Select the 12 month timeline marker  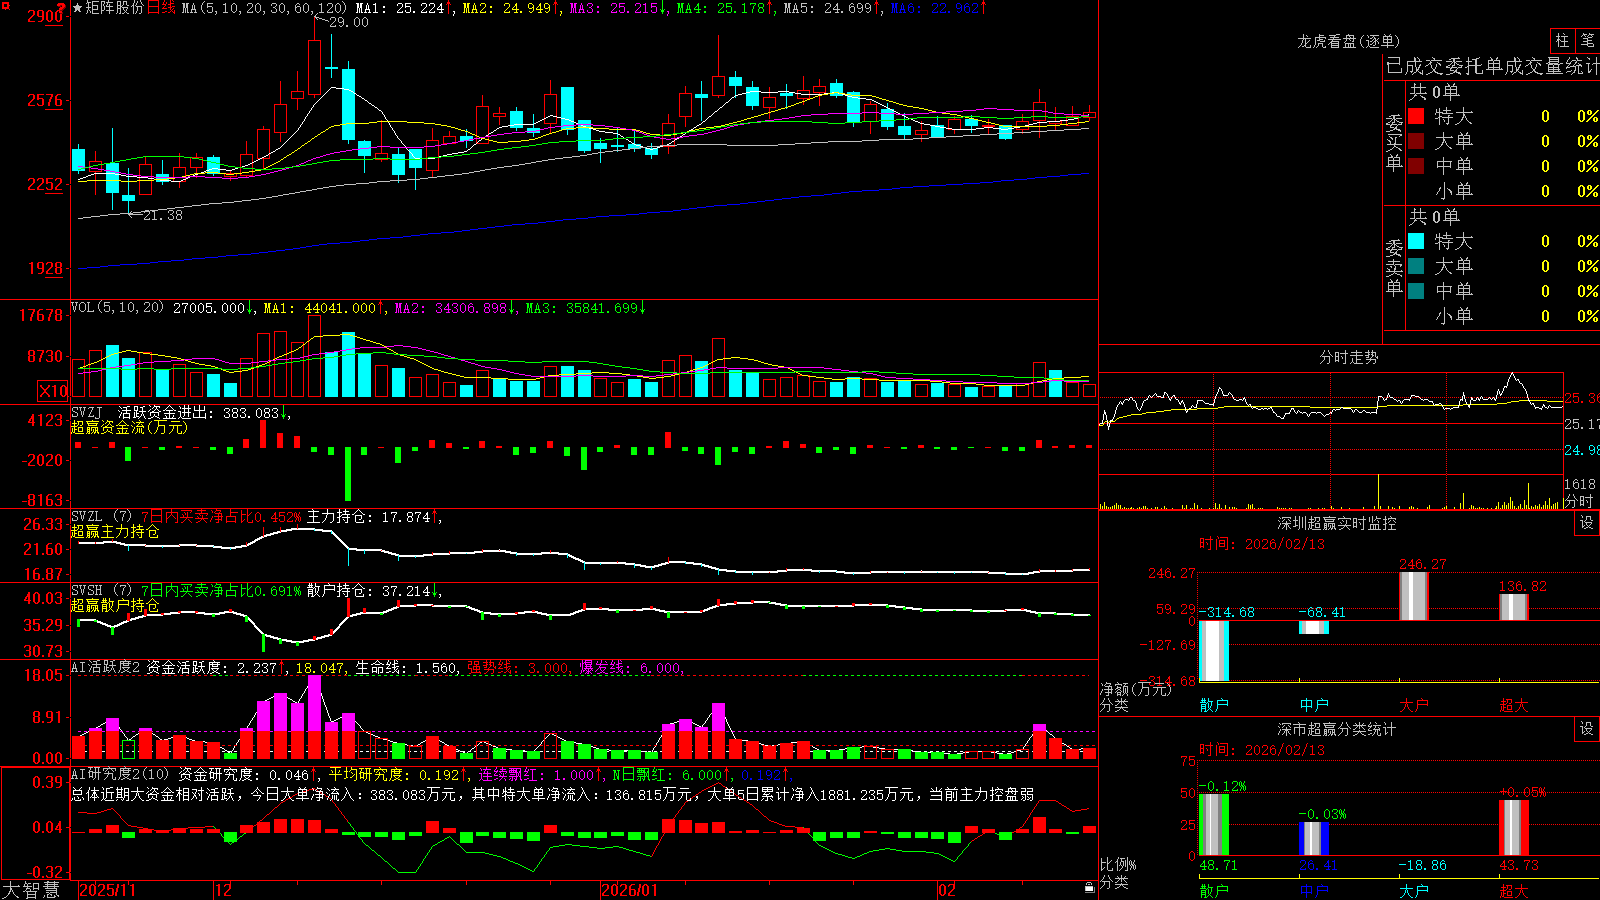pos(223,890)
